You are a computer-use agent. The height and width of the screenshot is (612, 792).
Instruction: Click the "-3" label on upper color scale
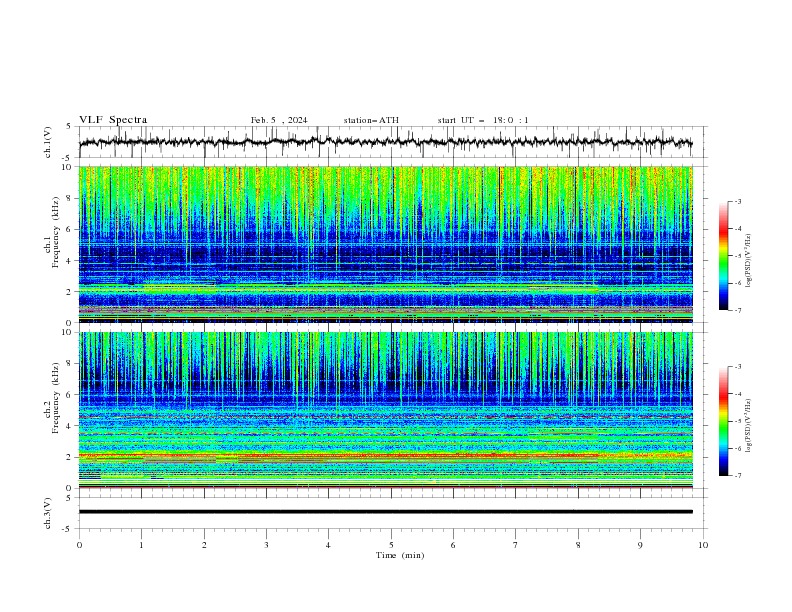[x=737, y=201]
